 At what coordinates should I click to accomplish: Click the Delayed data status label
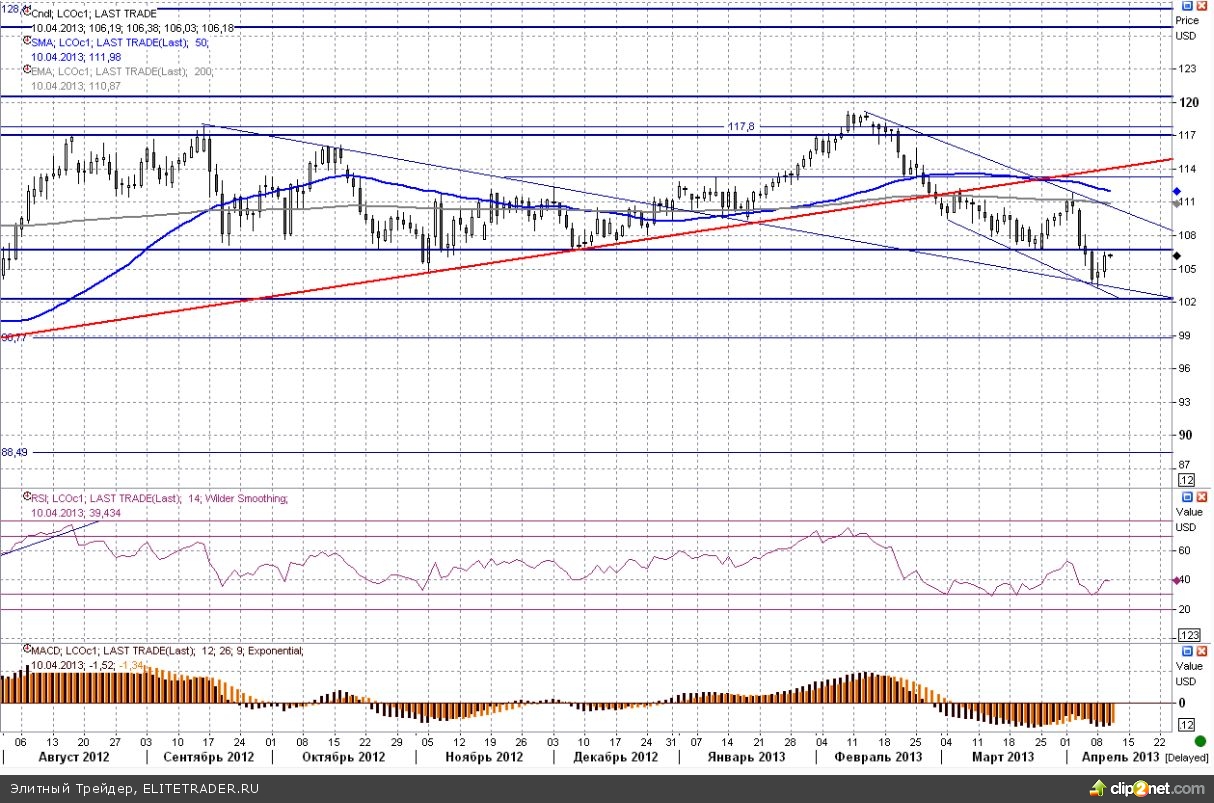(x=1188, y=757)
